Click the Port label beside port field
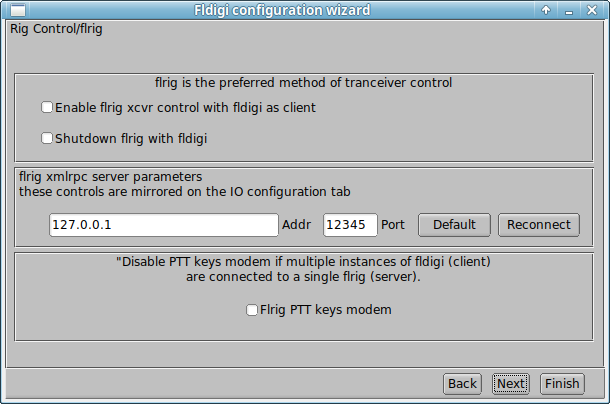The height and width of the screenshot is (404, 610). point(393,225)
